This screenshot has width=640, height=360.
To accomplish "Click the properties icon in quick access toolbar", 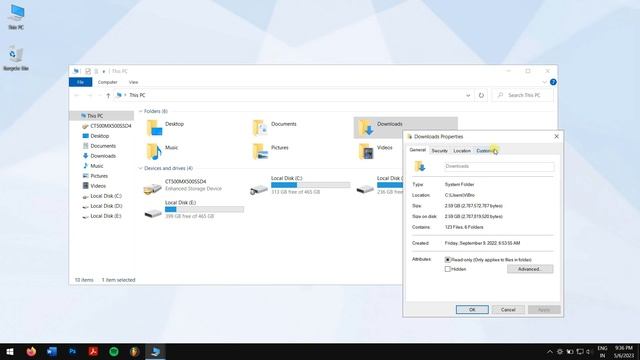I will tap(87, 71).
